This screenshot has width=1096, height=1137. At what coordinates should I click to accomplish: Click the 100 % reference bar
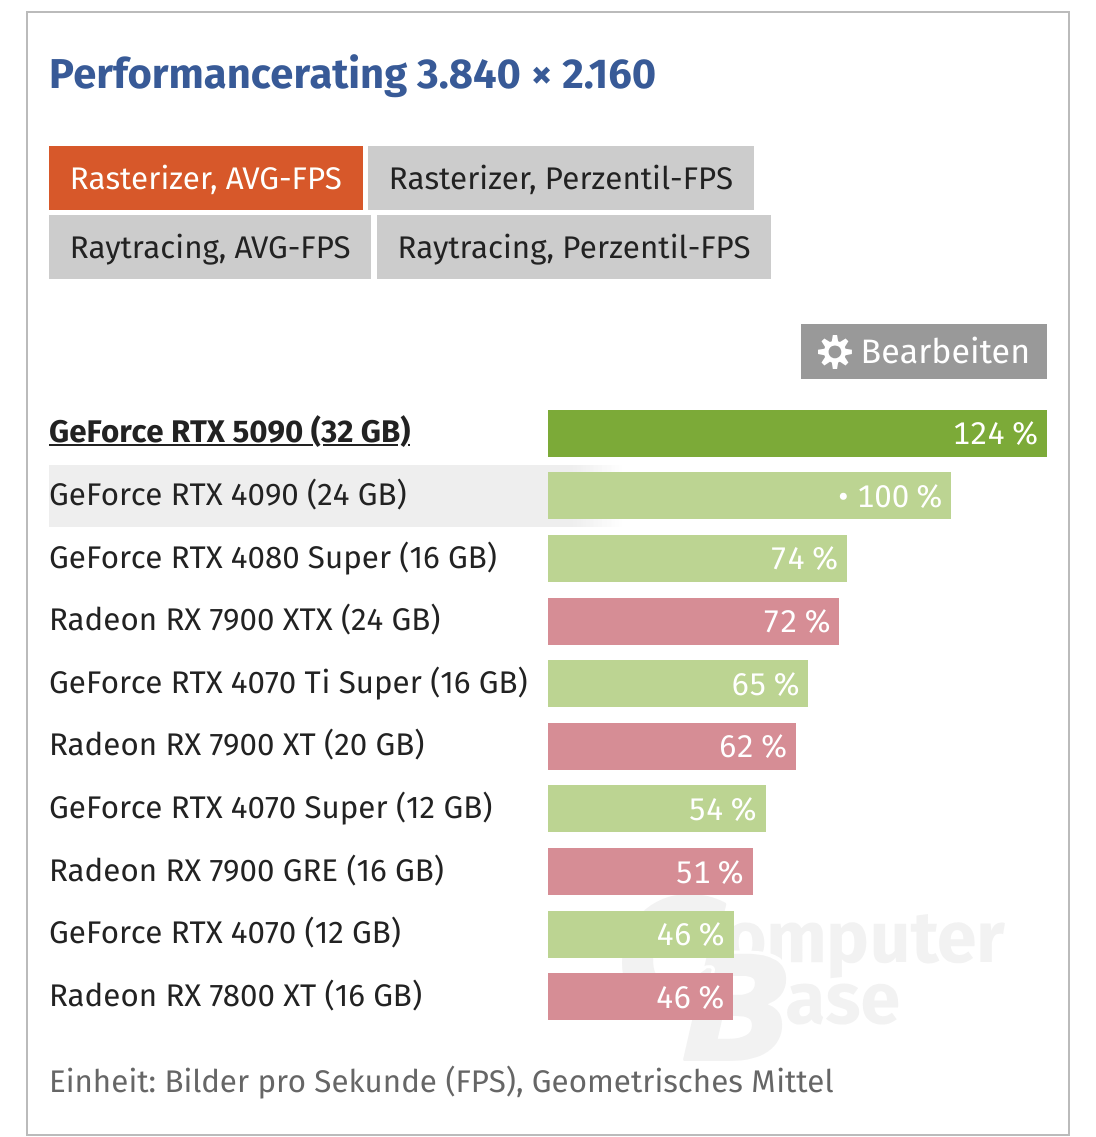(x=748, y=496)
